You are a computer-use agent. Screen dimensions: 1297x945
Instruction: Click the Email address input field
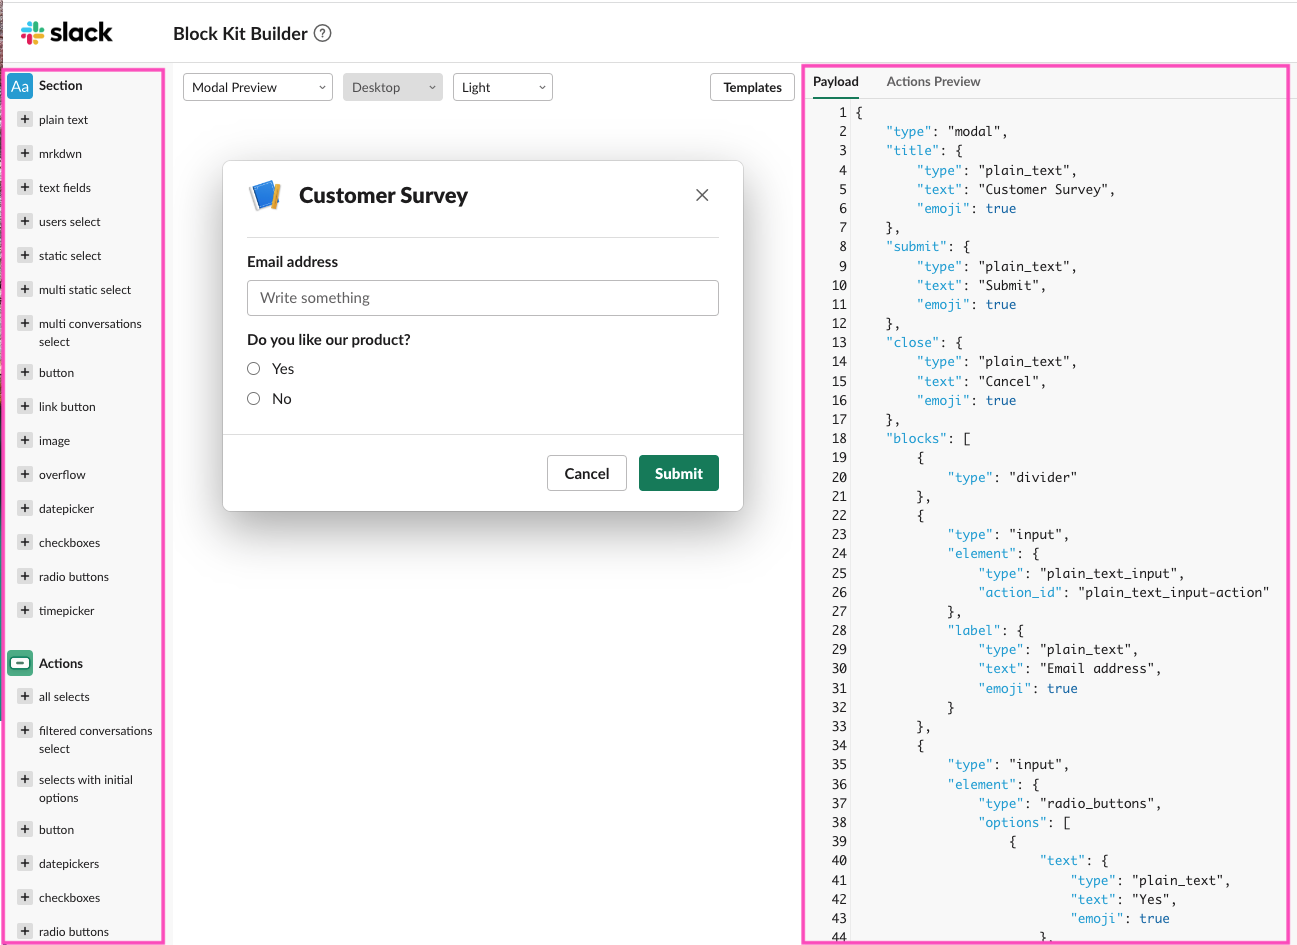pyautogui.click(x=483, y=298)
